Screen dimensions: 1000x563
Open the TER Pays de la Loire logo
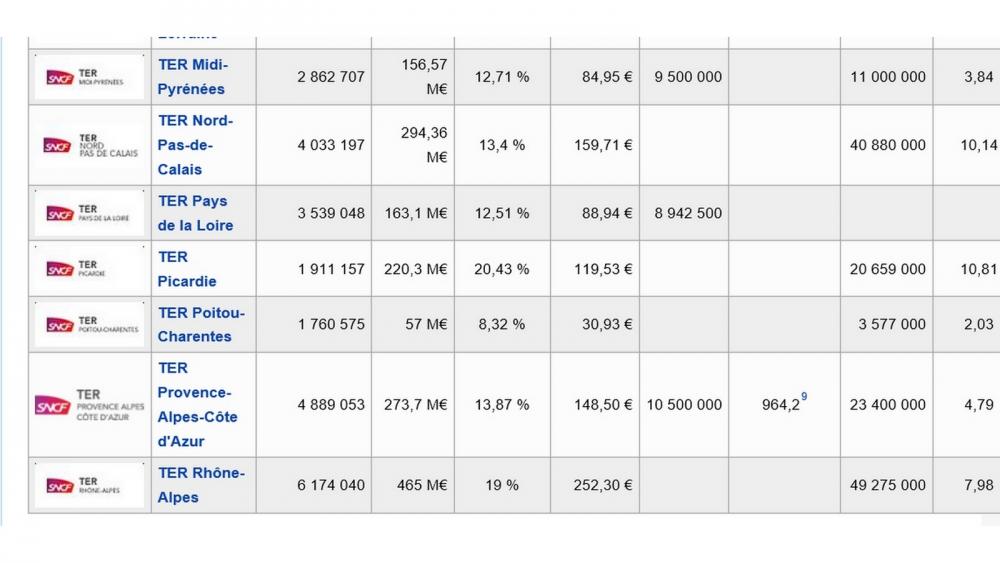[89, 213]
